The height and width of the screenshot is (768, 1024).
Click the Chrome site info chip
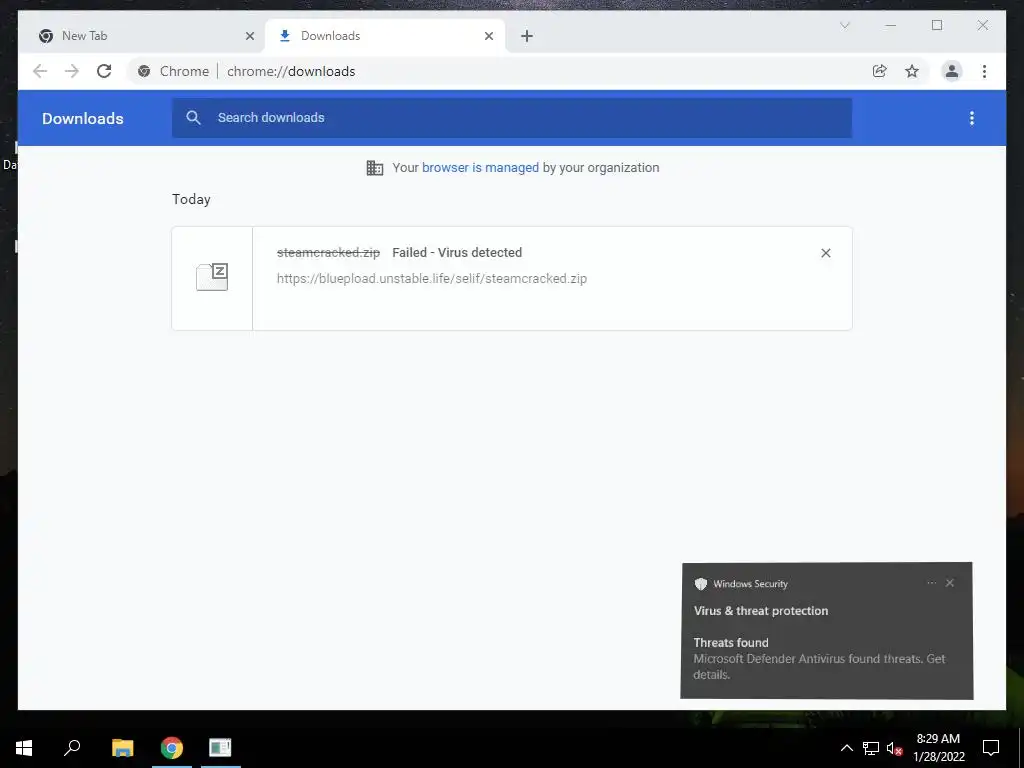(x=174, y=71)
